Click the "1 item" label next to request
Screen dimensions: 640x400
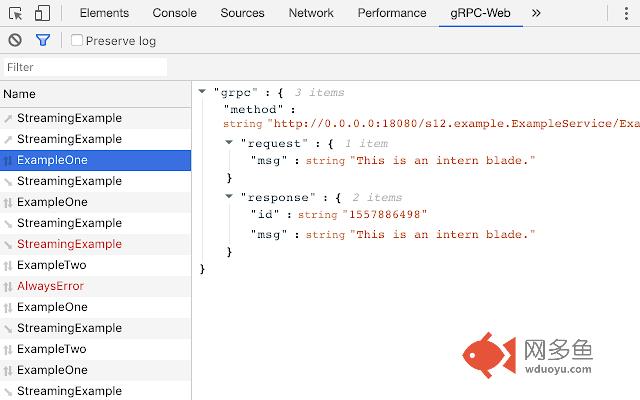pos(366,144)
